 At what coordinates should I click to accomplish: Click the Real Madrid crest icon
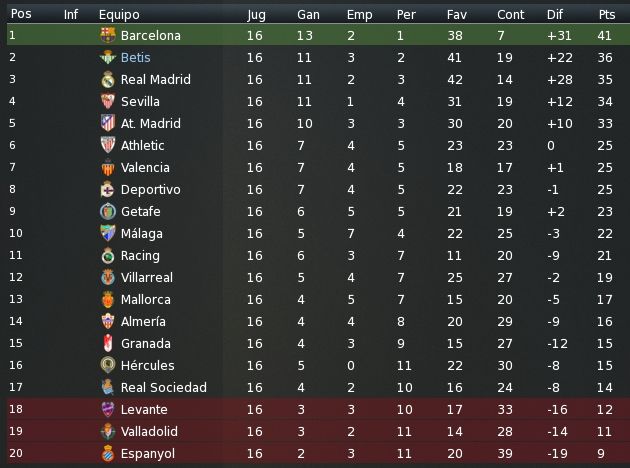point(108,80)
